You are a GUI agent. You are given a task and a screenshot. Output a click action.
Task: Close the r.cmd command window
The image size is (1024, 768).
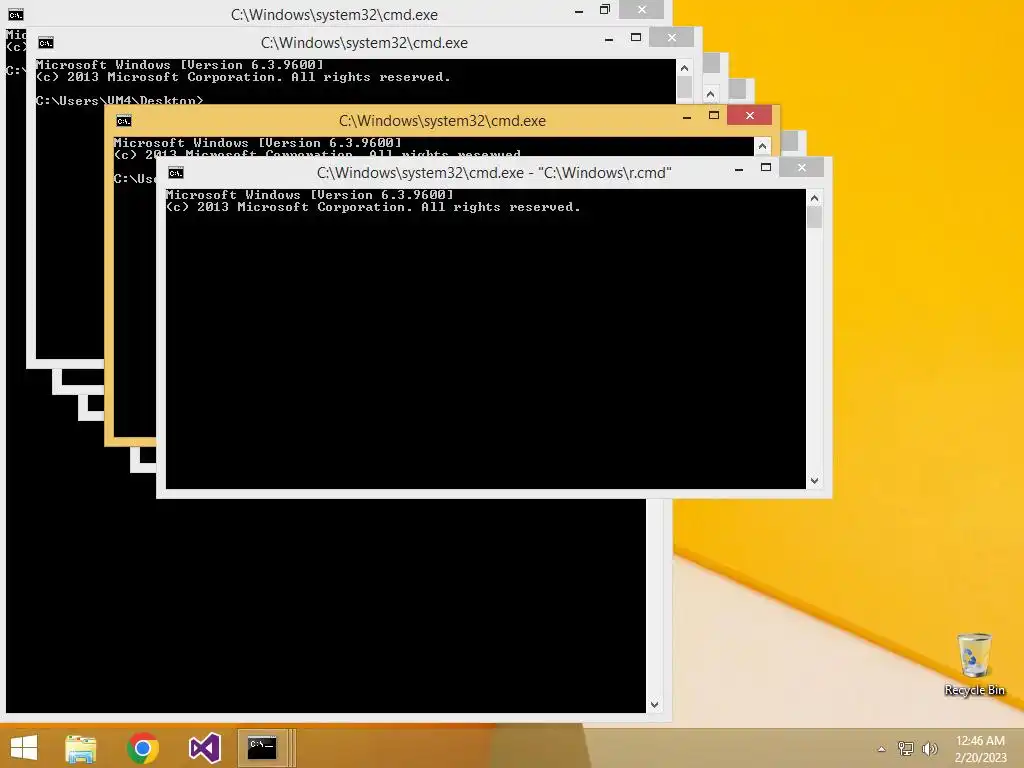pos(802,168)
